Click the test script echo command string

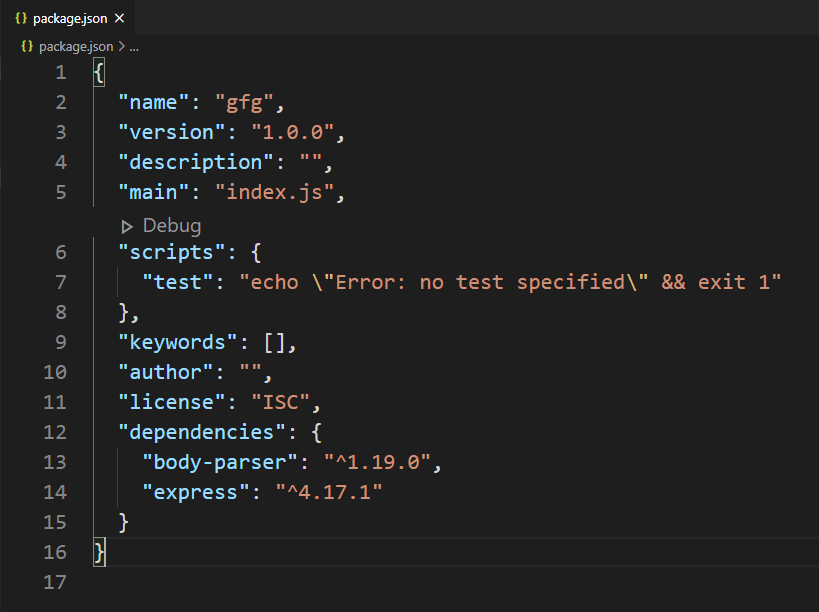coord(509,282)
